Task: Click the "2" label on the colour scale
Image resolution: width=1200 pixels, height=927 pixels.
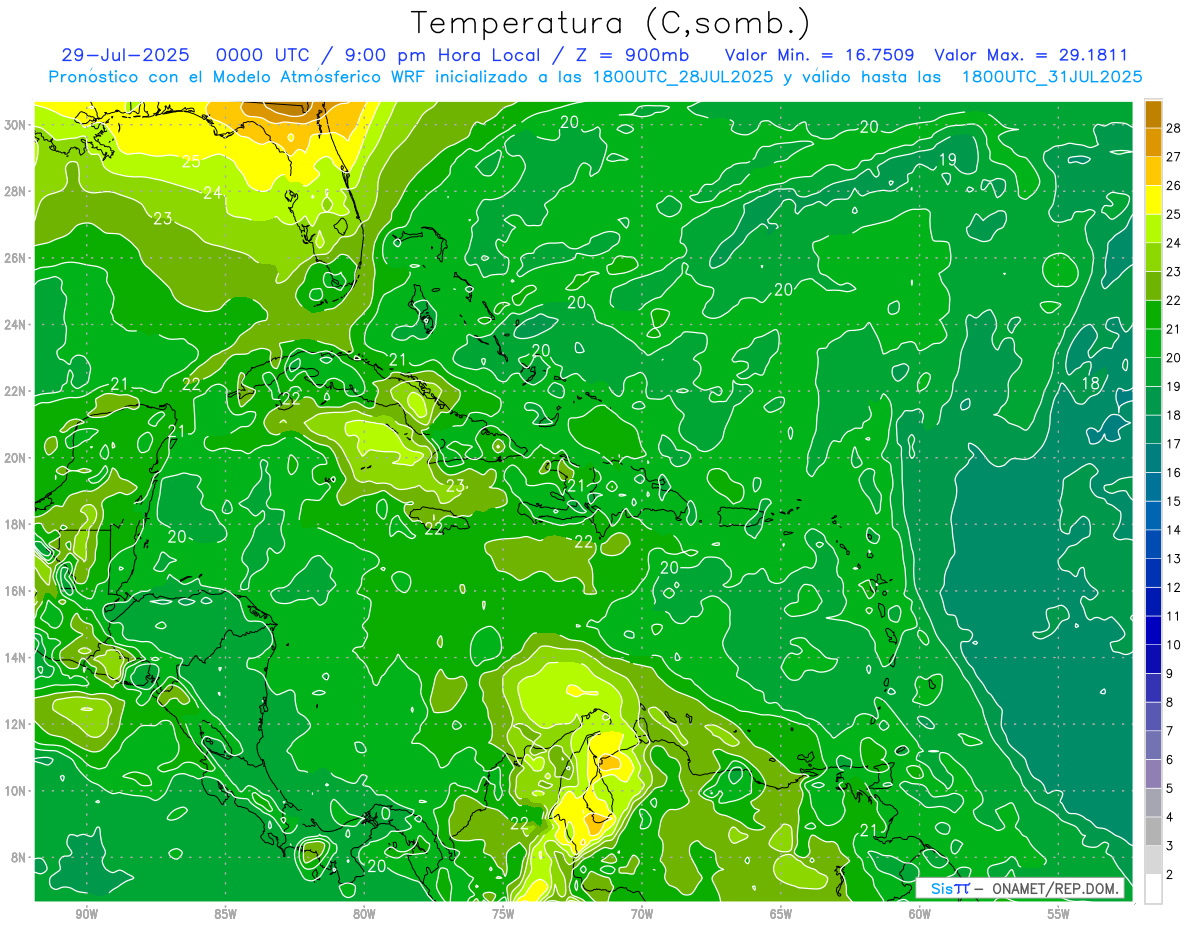Action: (1170, 875)
